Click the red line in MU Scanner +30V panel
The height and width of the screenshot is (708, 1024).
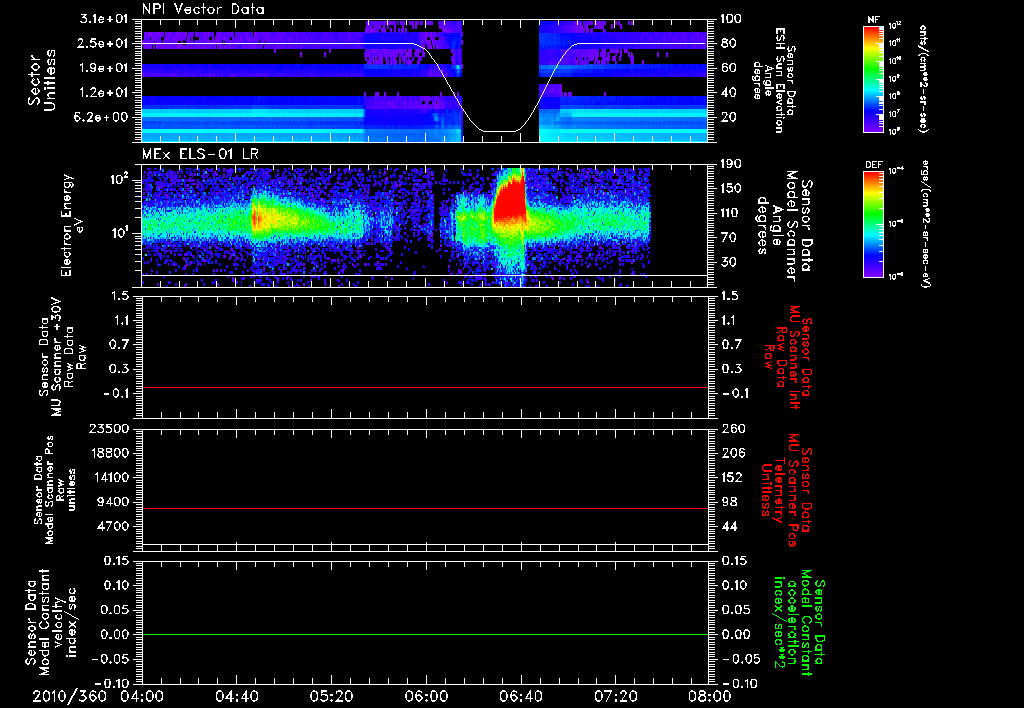(x=424, y=387)
